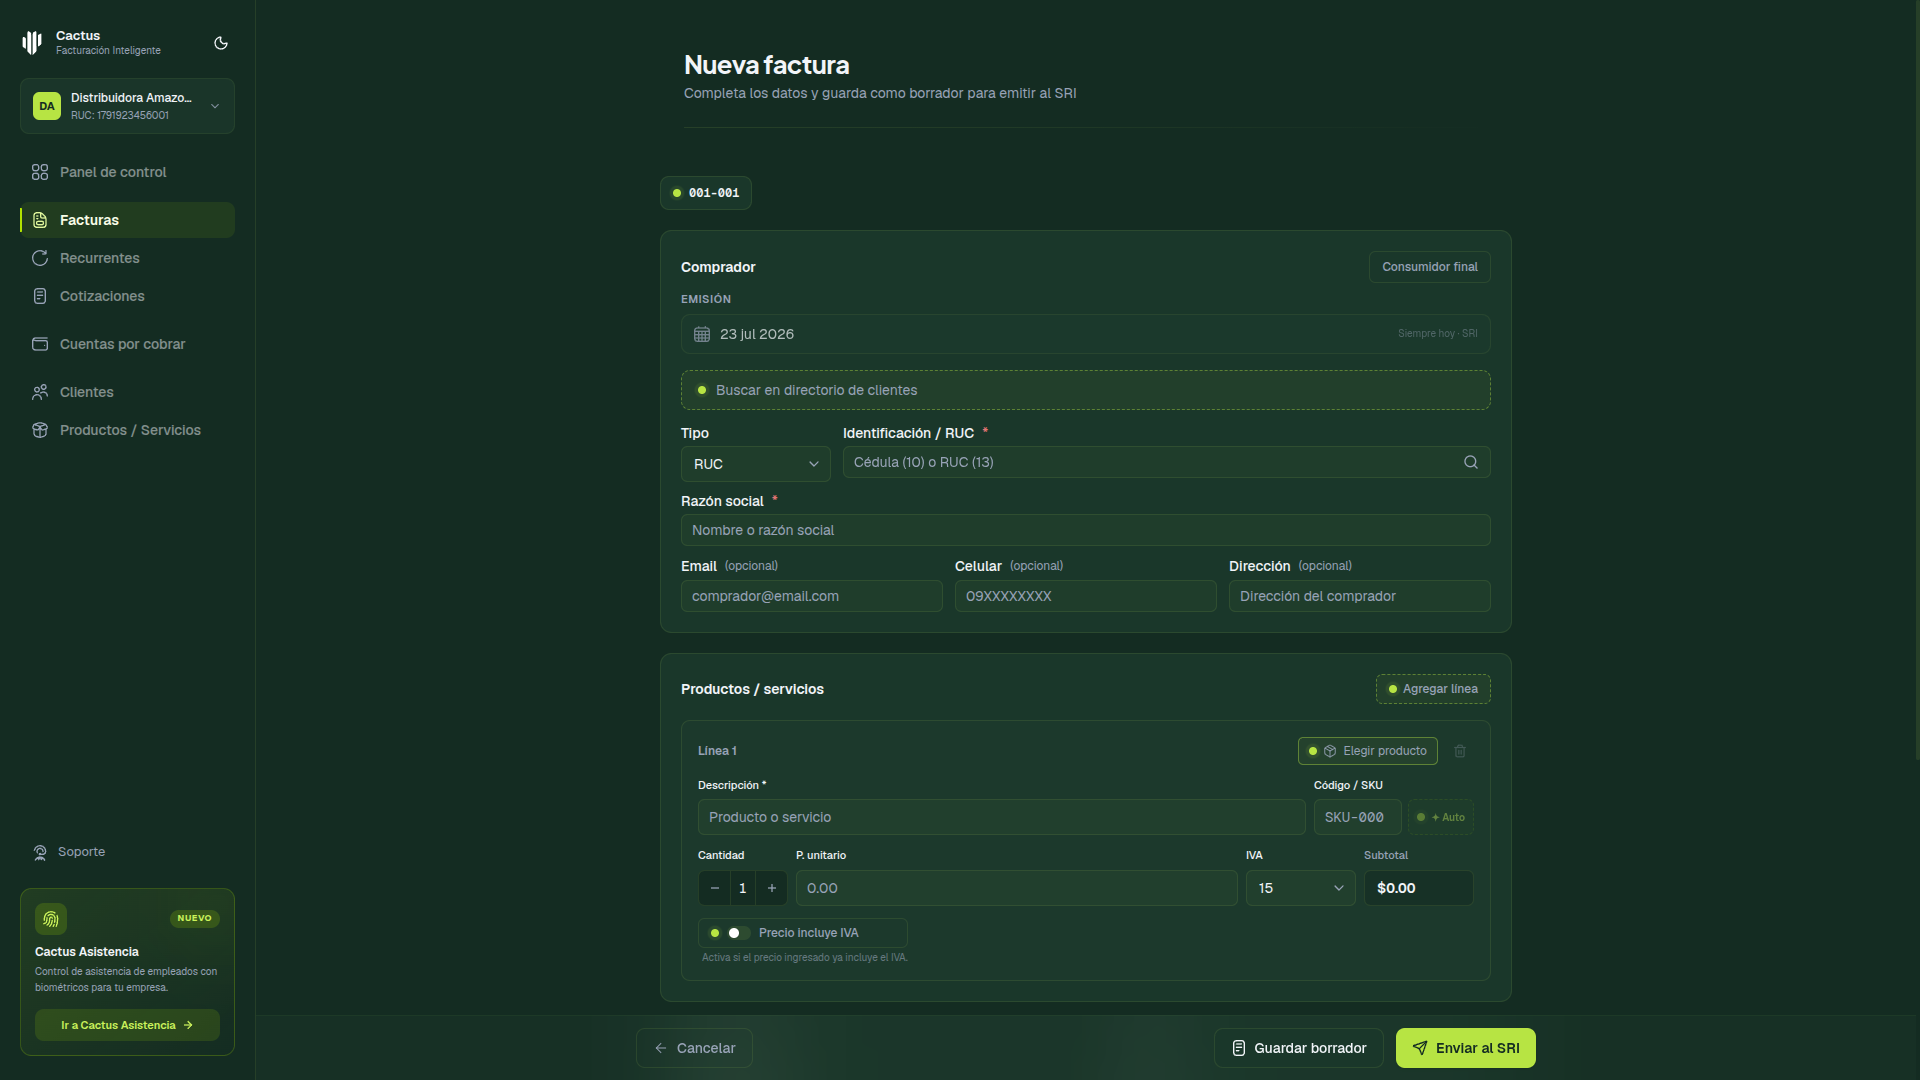
Task: Open the Tipo RUC dropdown
Action: [x=755, y=464]
